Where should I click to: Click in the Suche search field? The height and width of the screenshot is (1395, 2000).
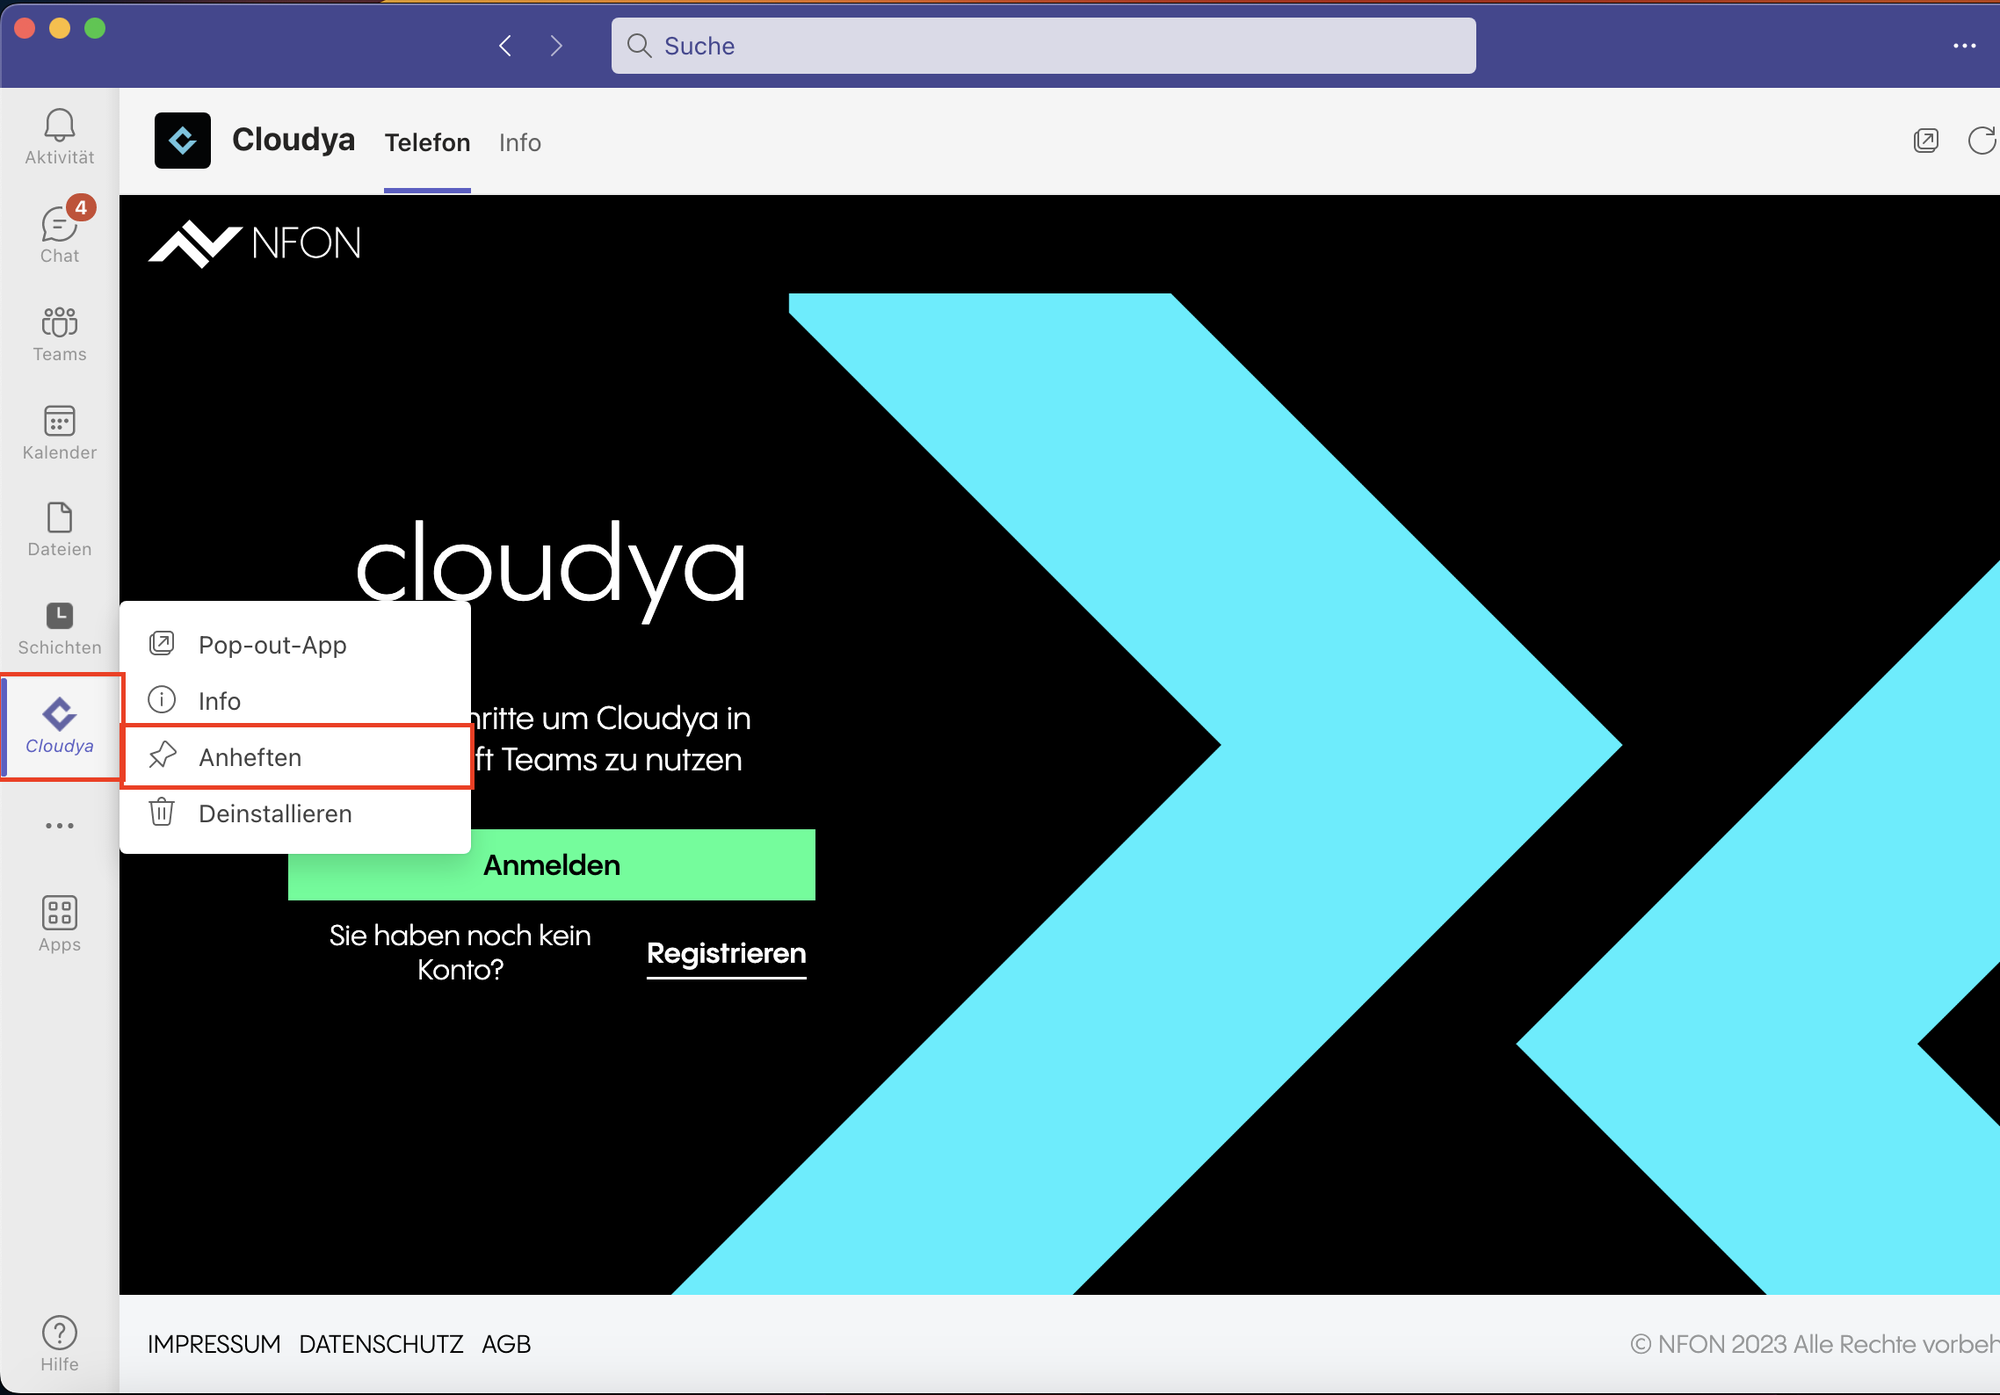click(1043, 46)
